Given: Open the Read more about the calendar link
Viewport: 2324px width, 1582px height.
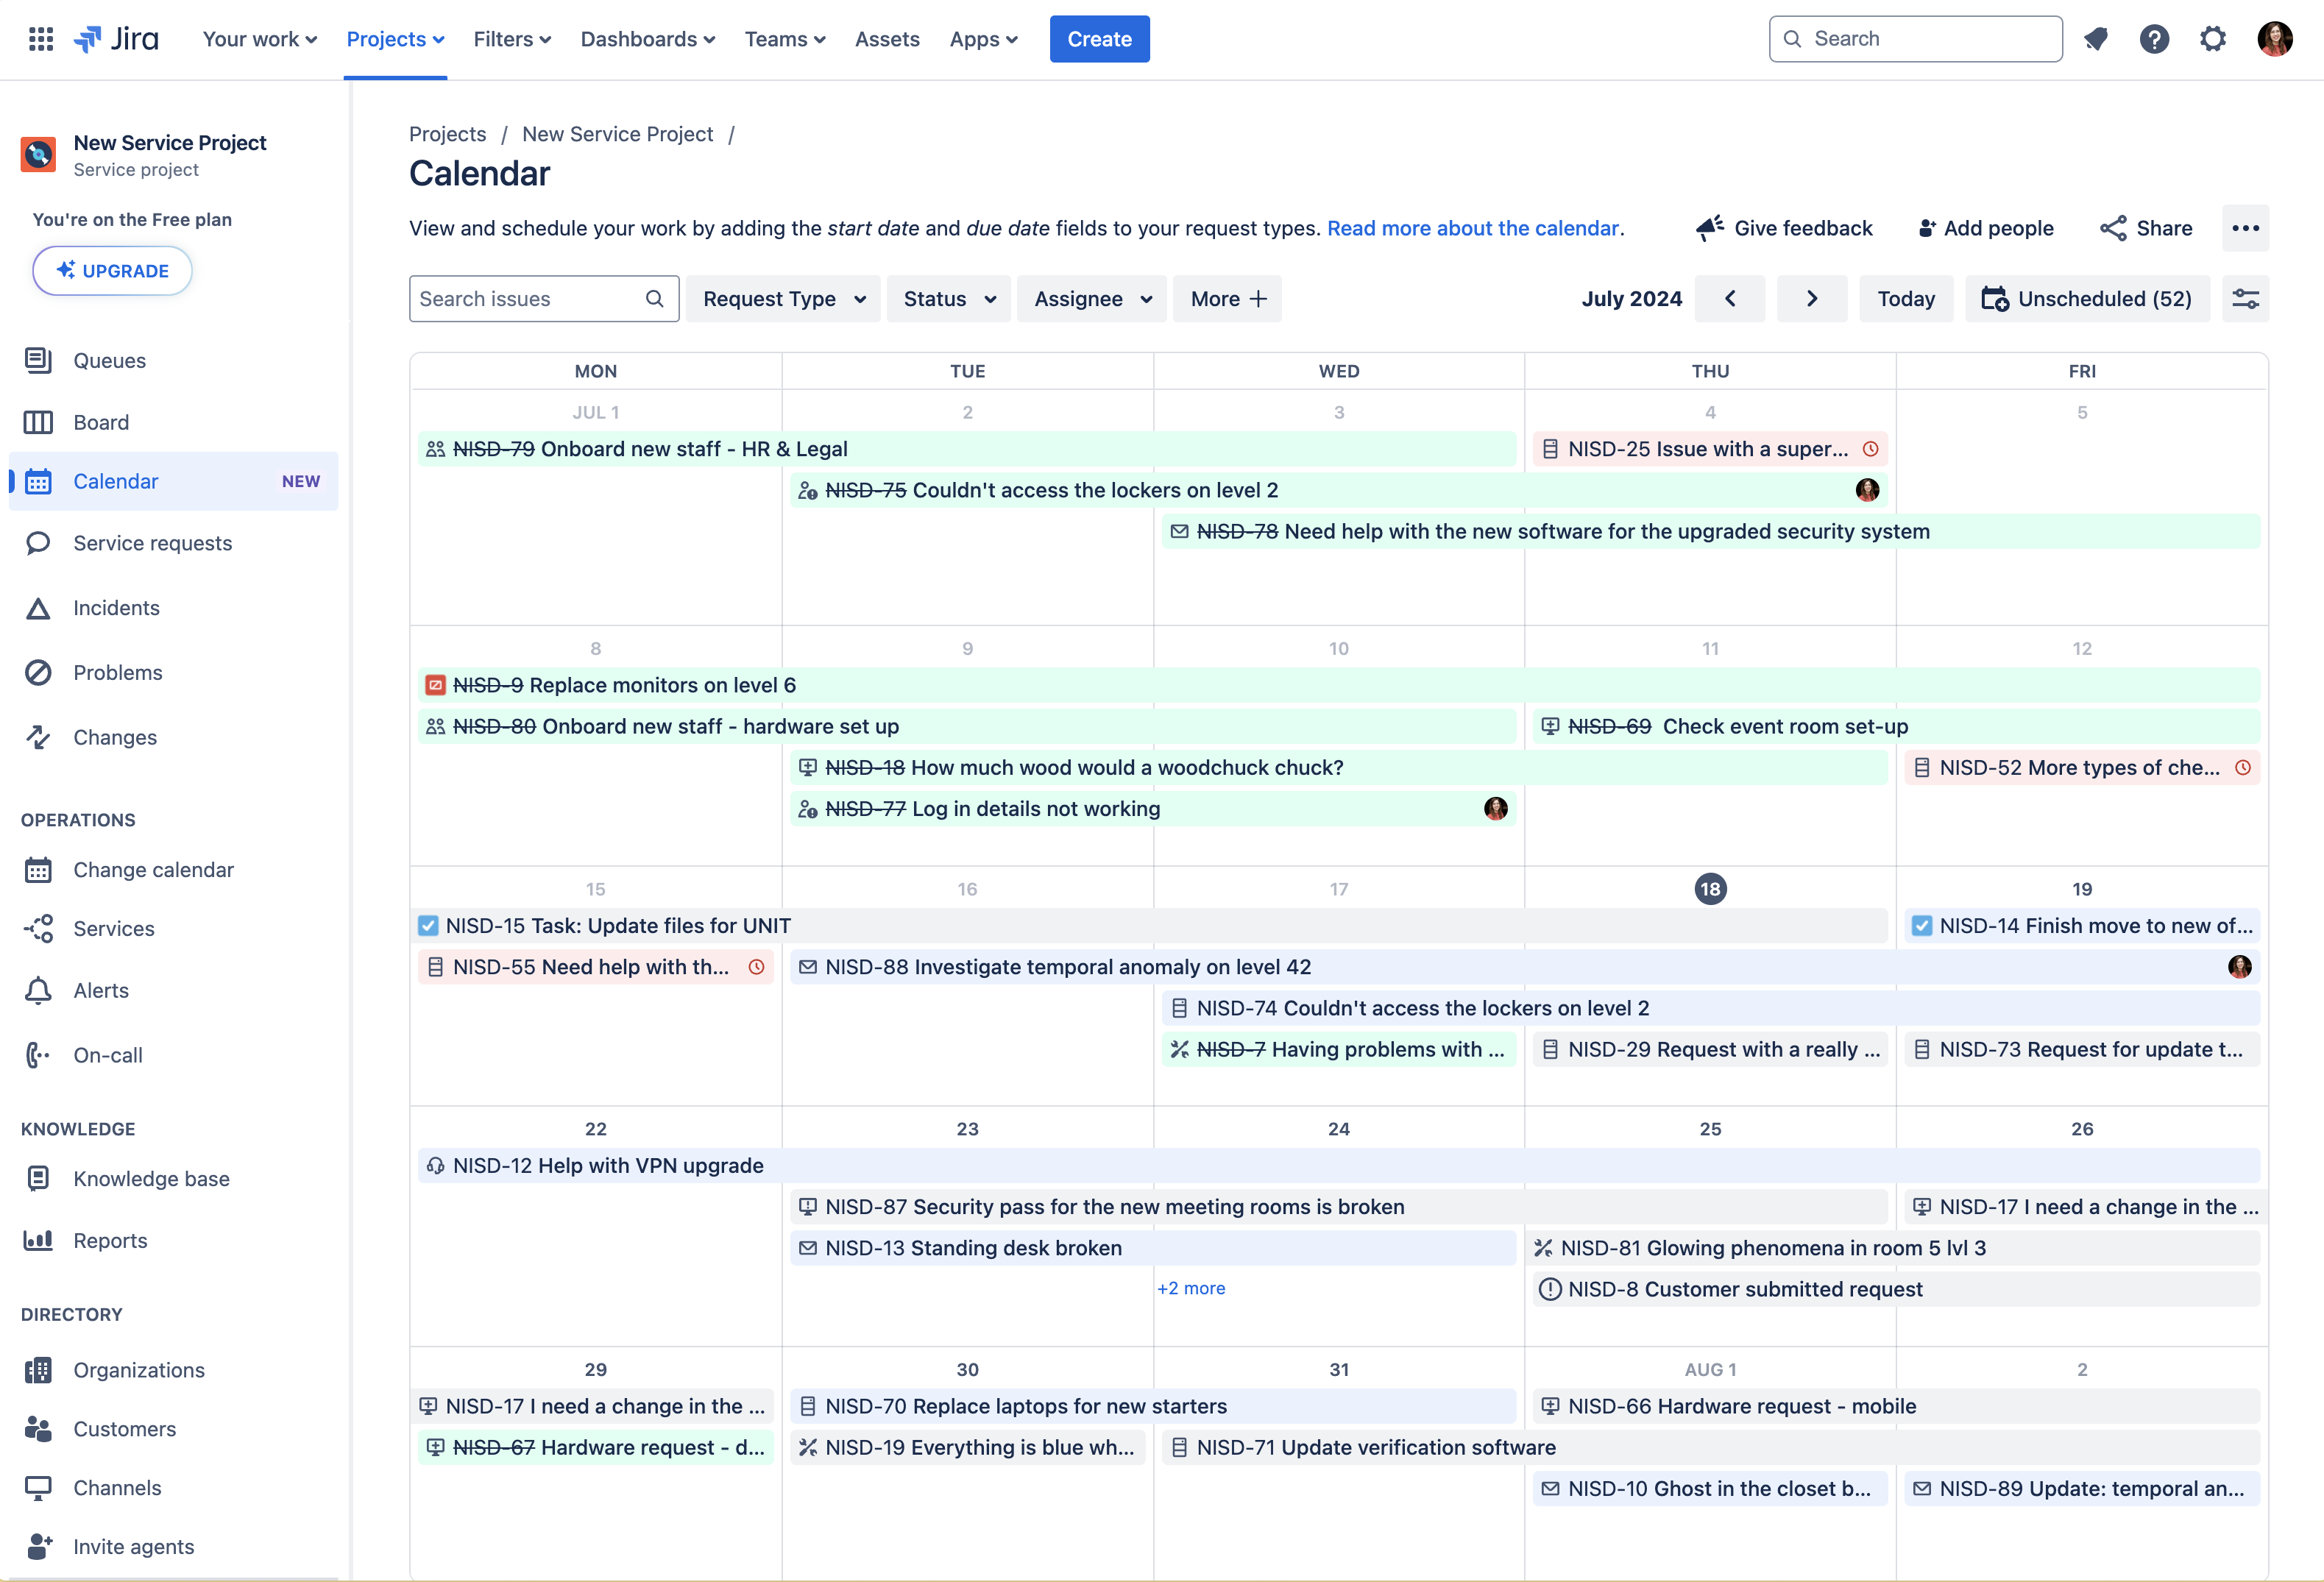Looking at the screenshot, I should (x=1472, y=228).
